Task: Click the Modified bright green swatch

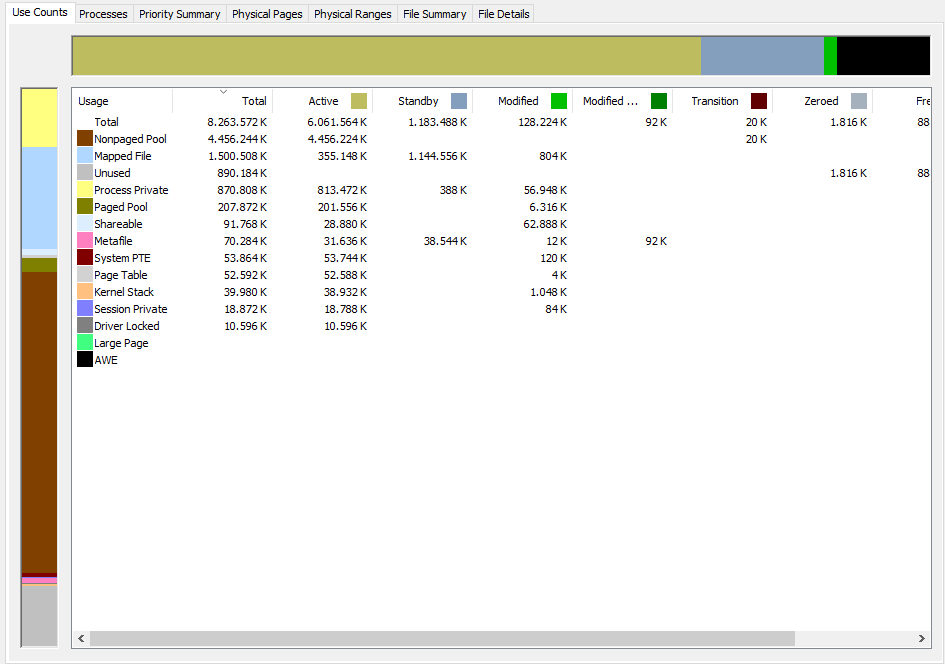Action: point(559,101)
